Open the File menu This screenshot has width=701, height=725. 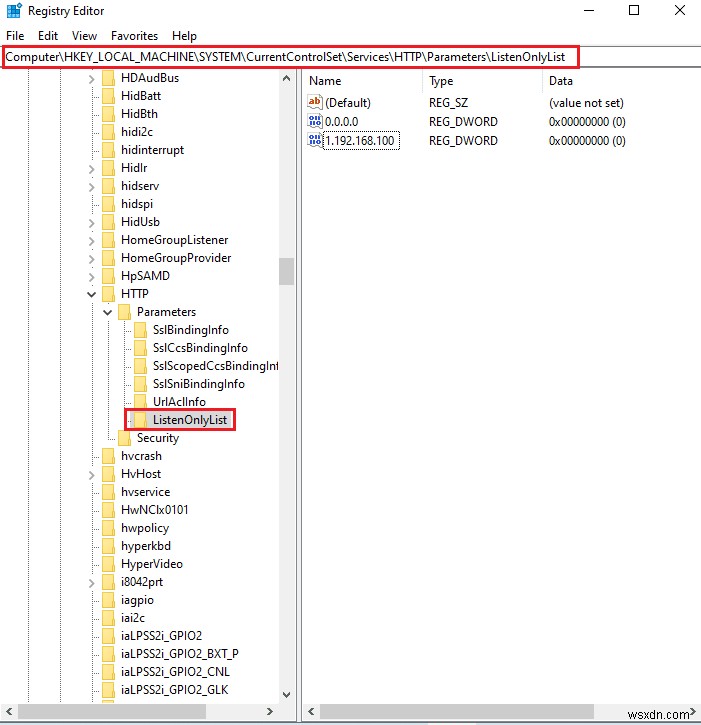15,36
